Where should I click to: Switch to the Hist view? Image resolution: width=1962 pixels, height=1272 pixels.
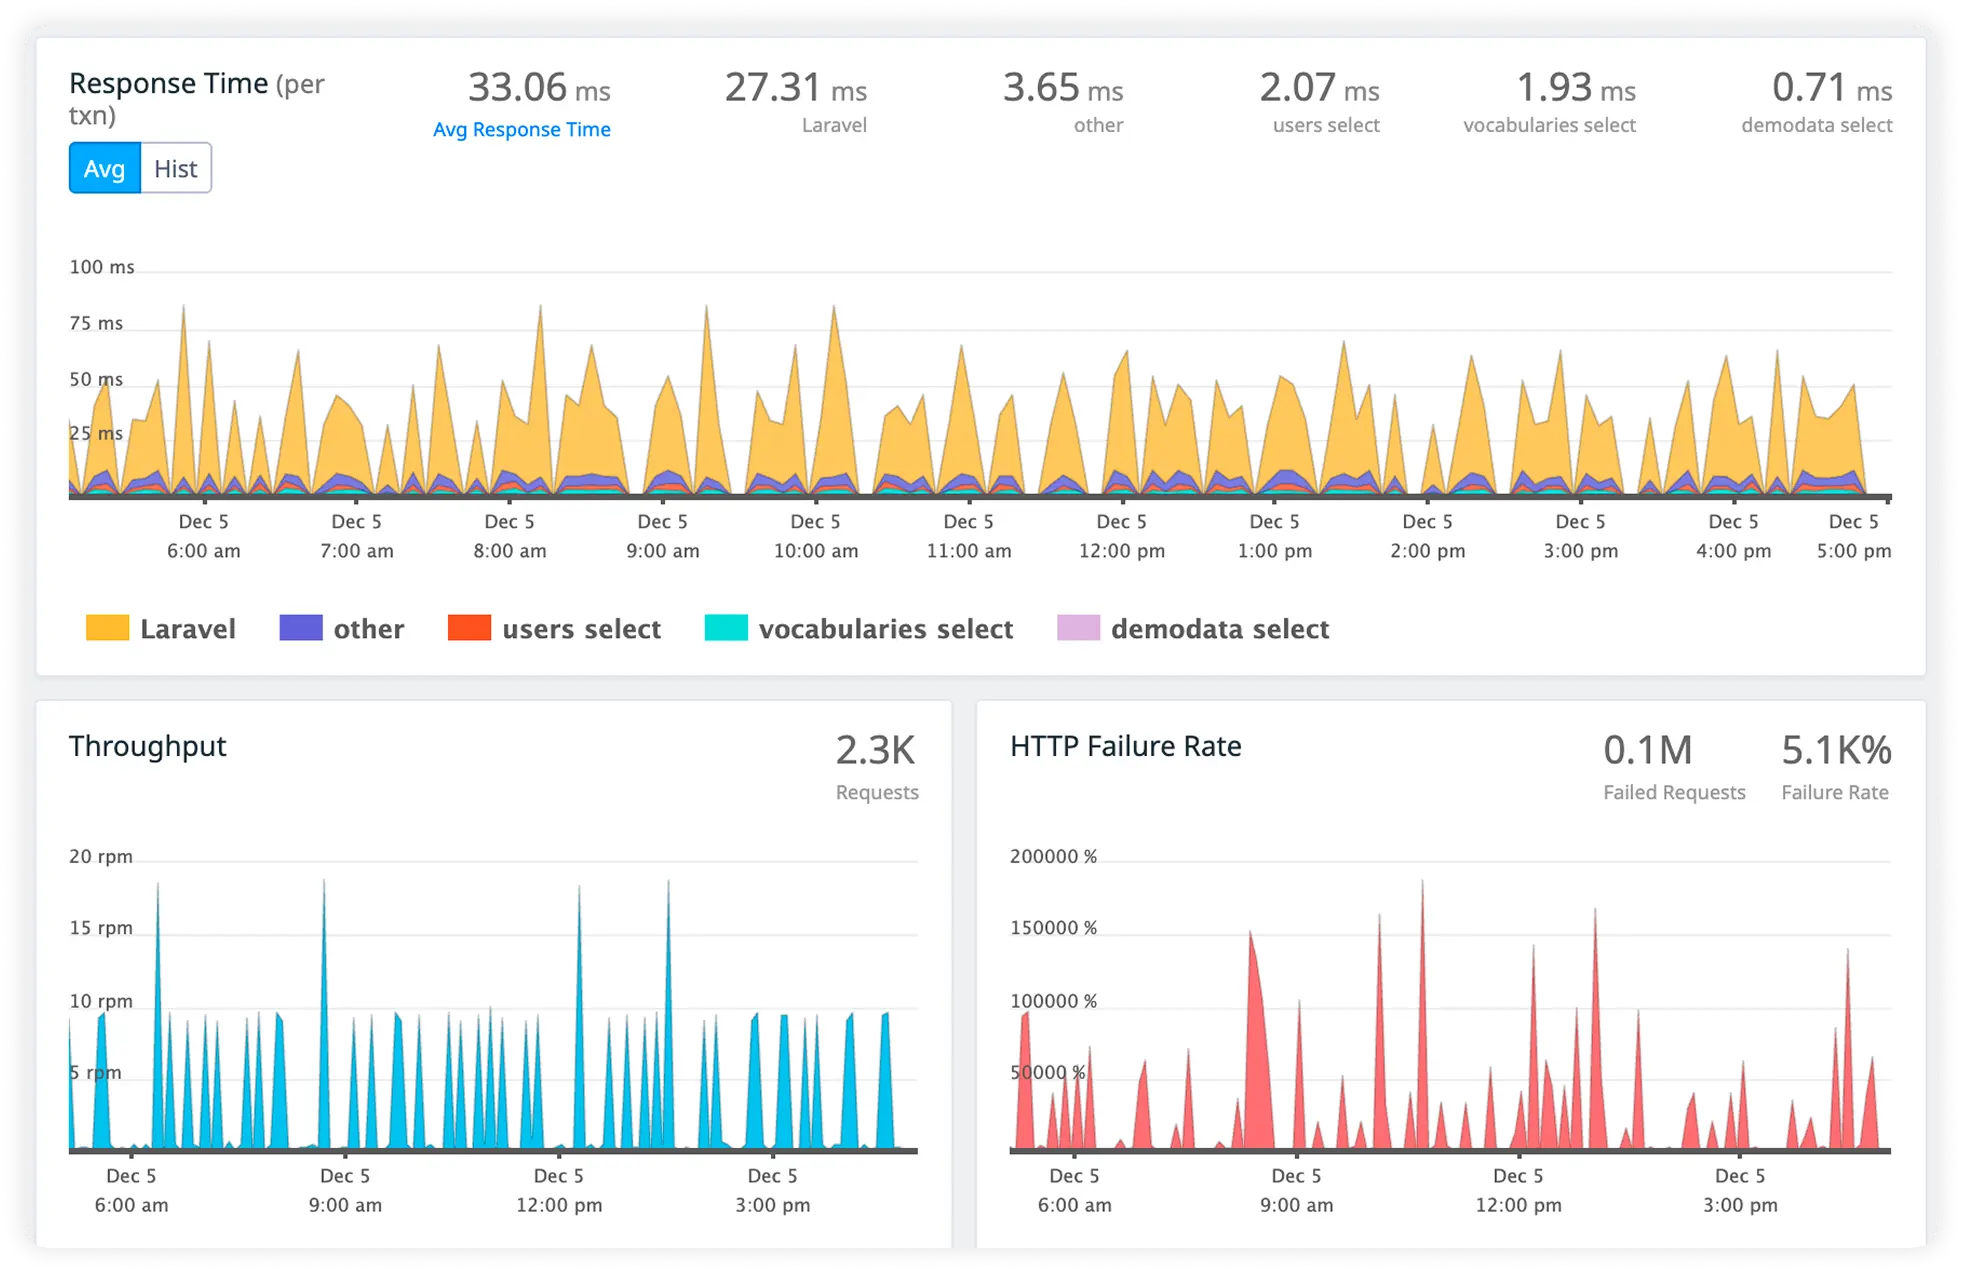coord(175,168)
